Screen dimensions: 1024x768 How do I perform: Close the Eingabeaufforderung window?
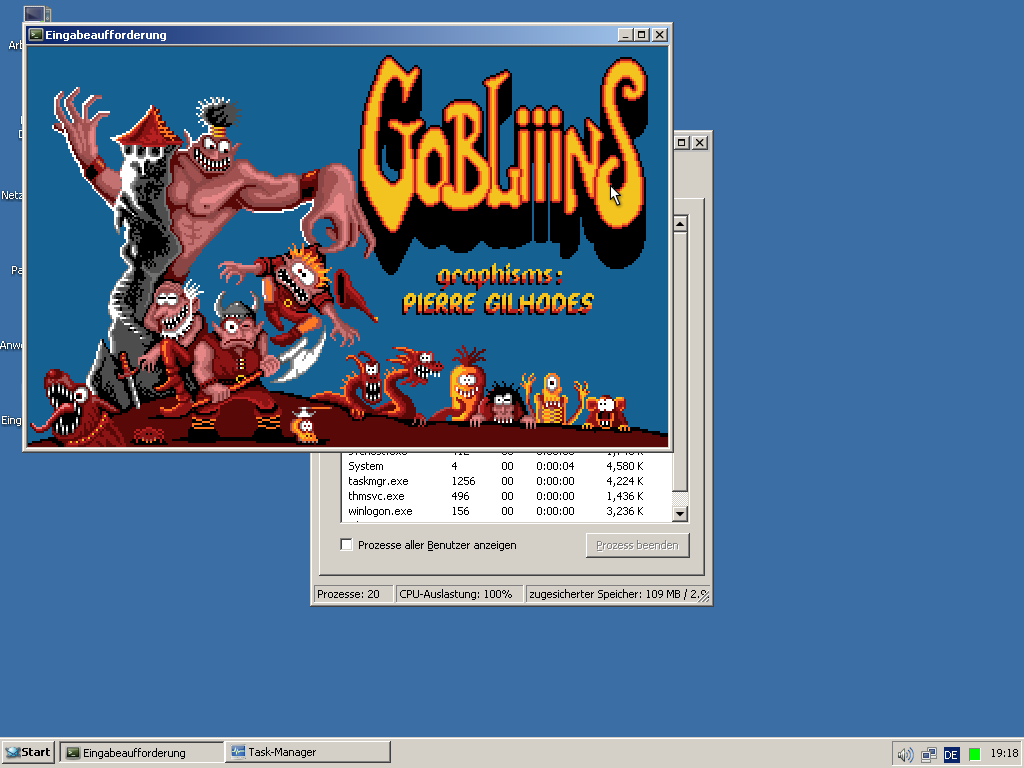coord(660,35)
